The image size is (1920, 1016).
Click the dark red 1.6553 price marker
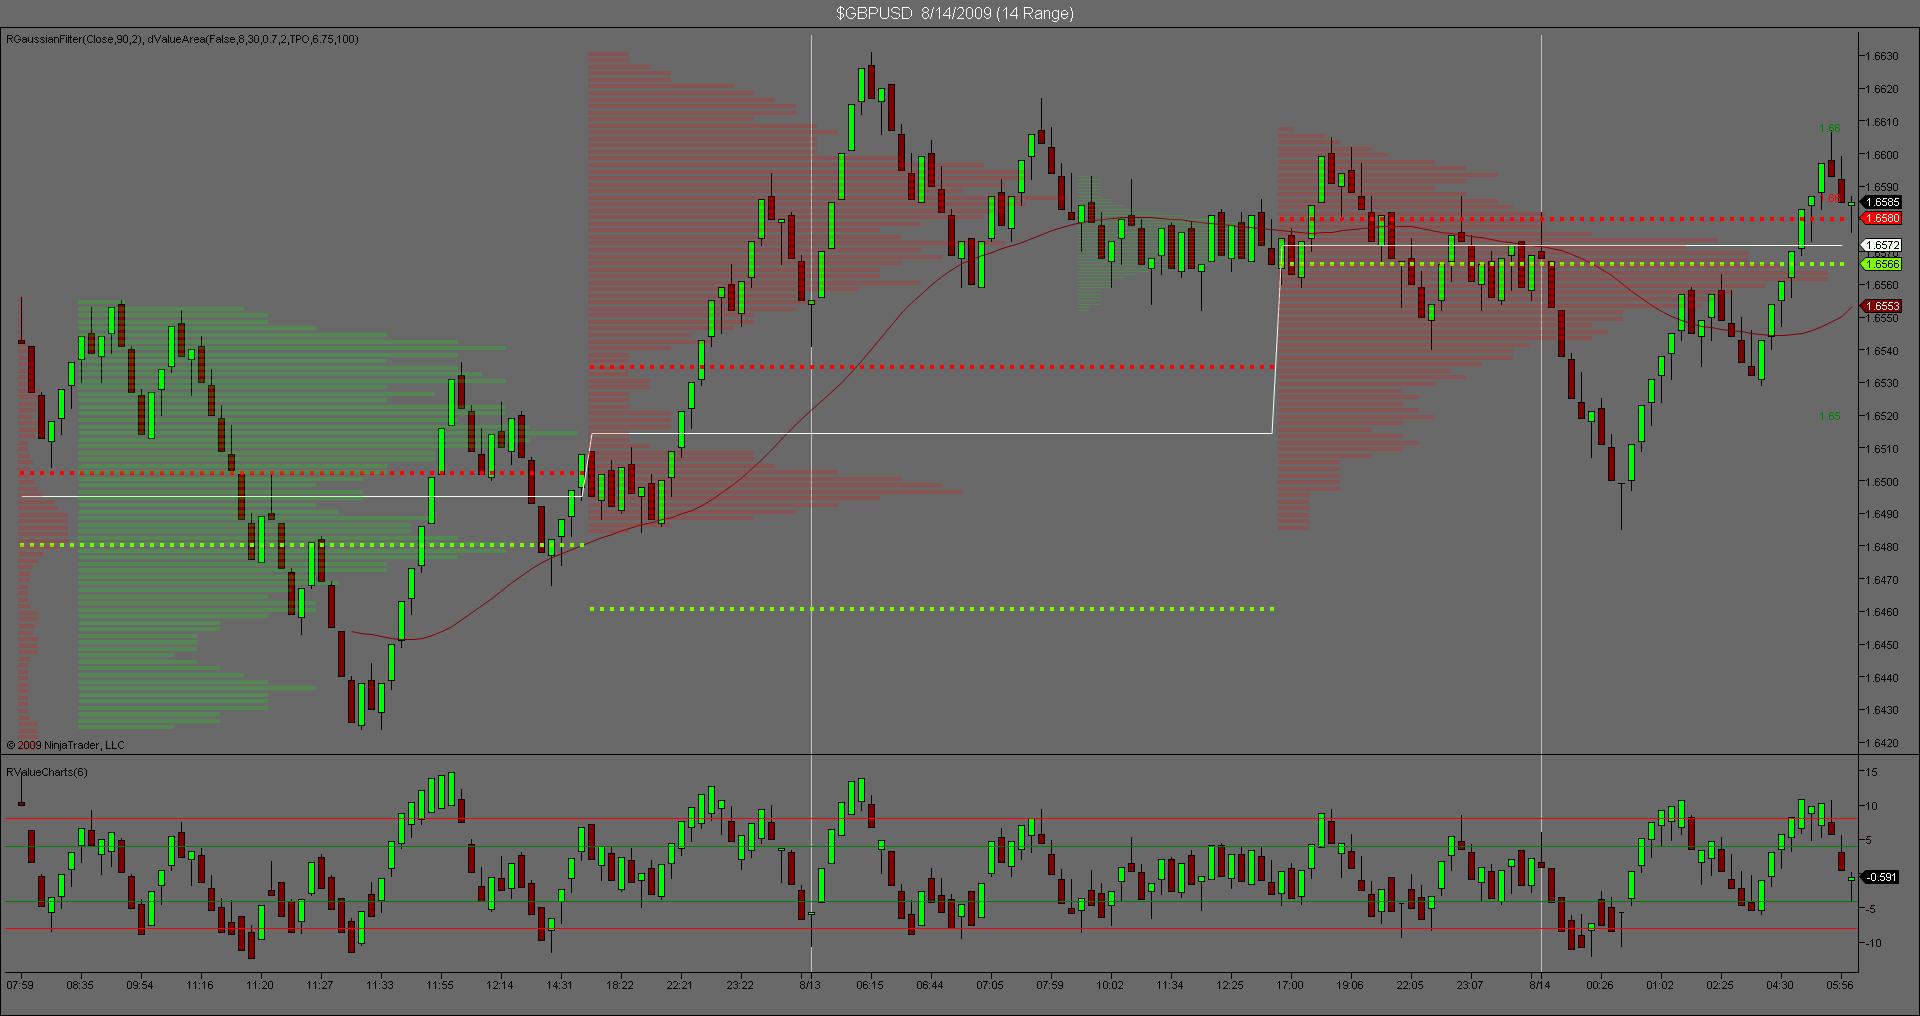tap(1883, 306)
